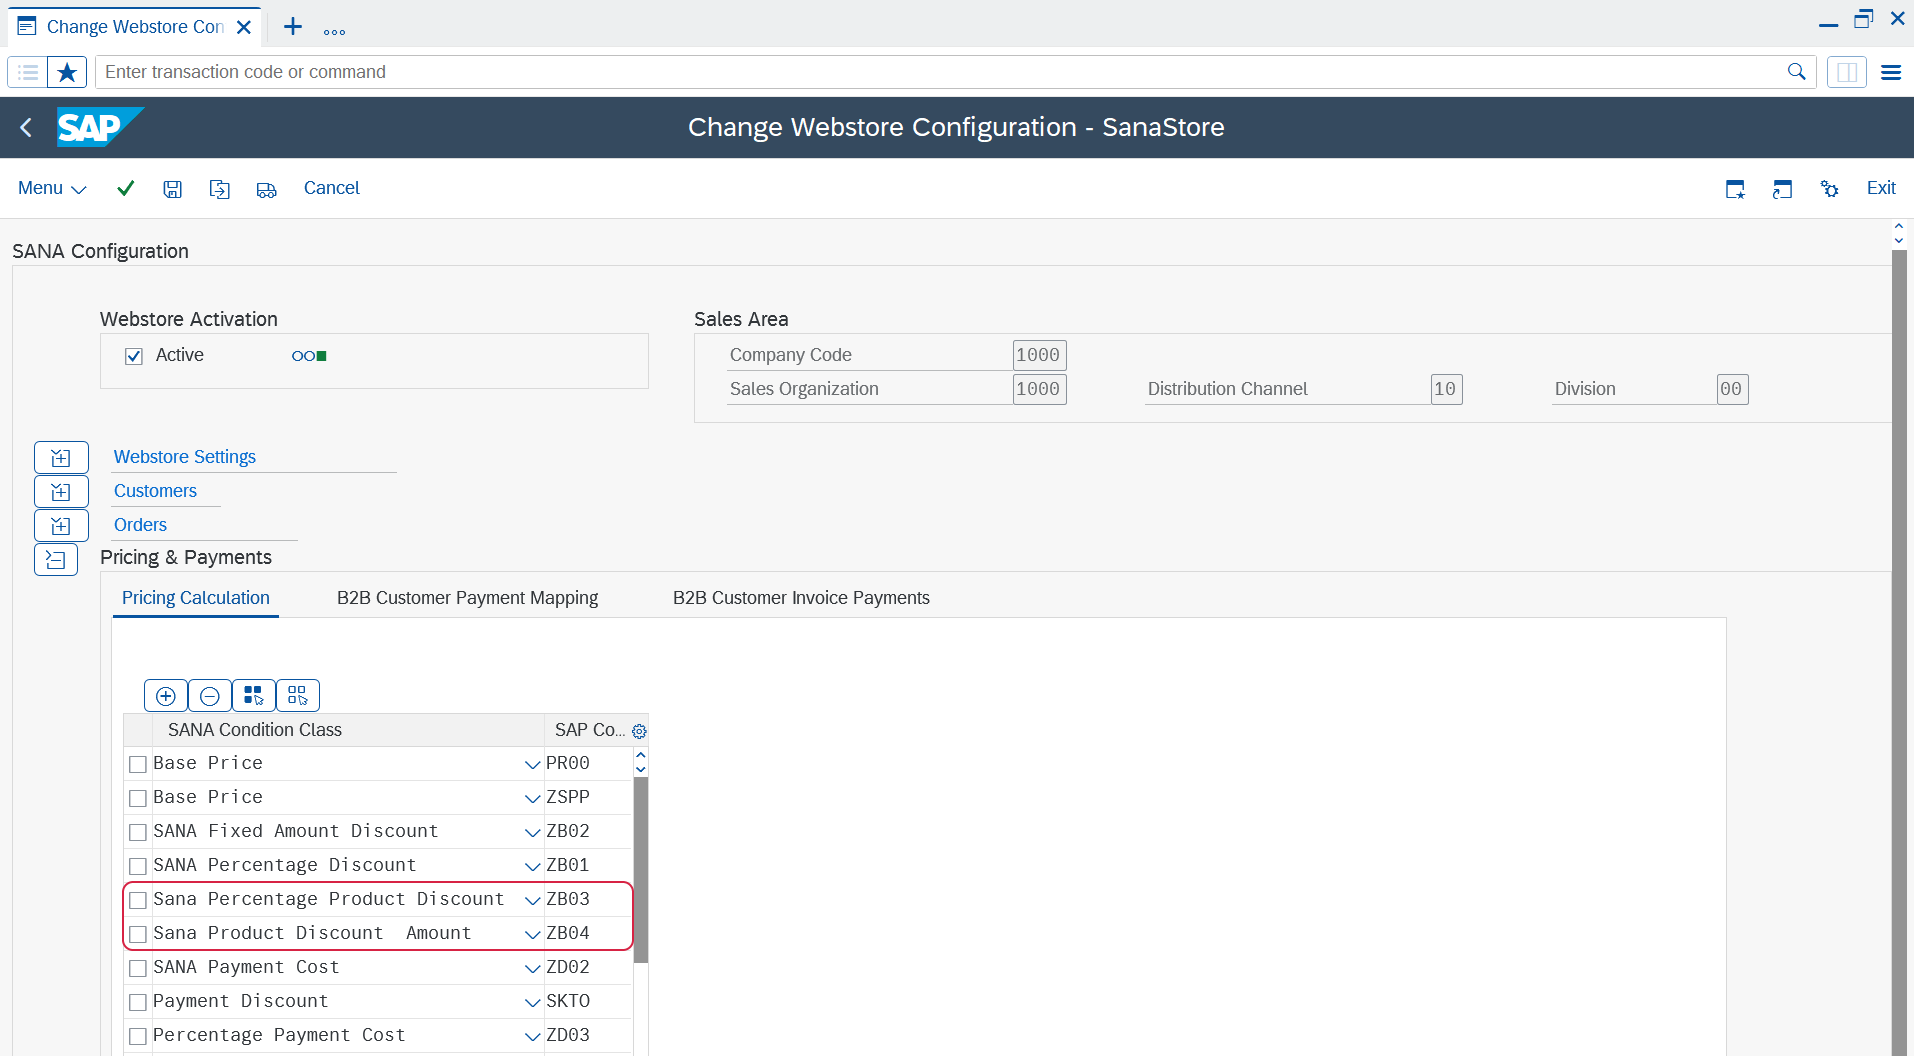Click the transport truck icon
Screen dimensions: 1914x1056
pos(266,190)
